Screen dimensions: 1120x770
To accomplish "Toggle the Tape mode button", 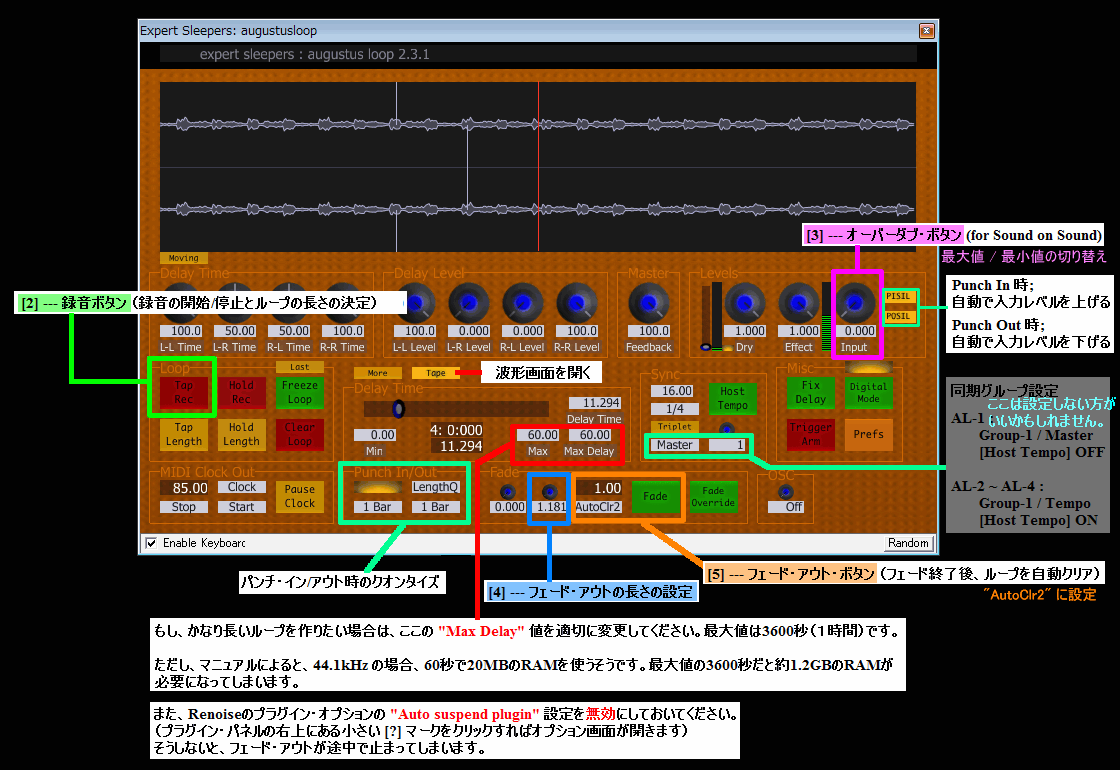I will tap(436, 373).
